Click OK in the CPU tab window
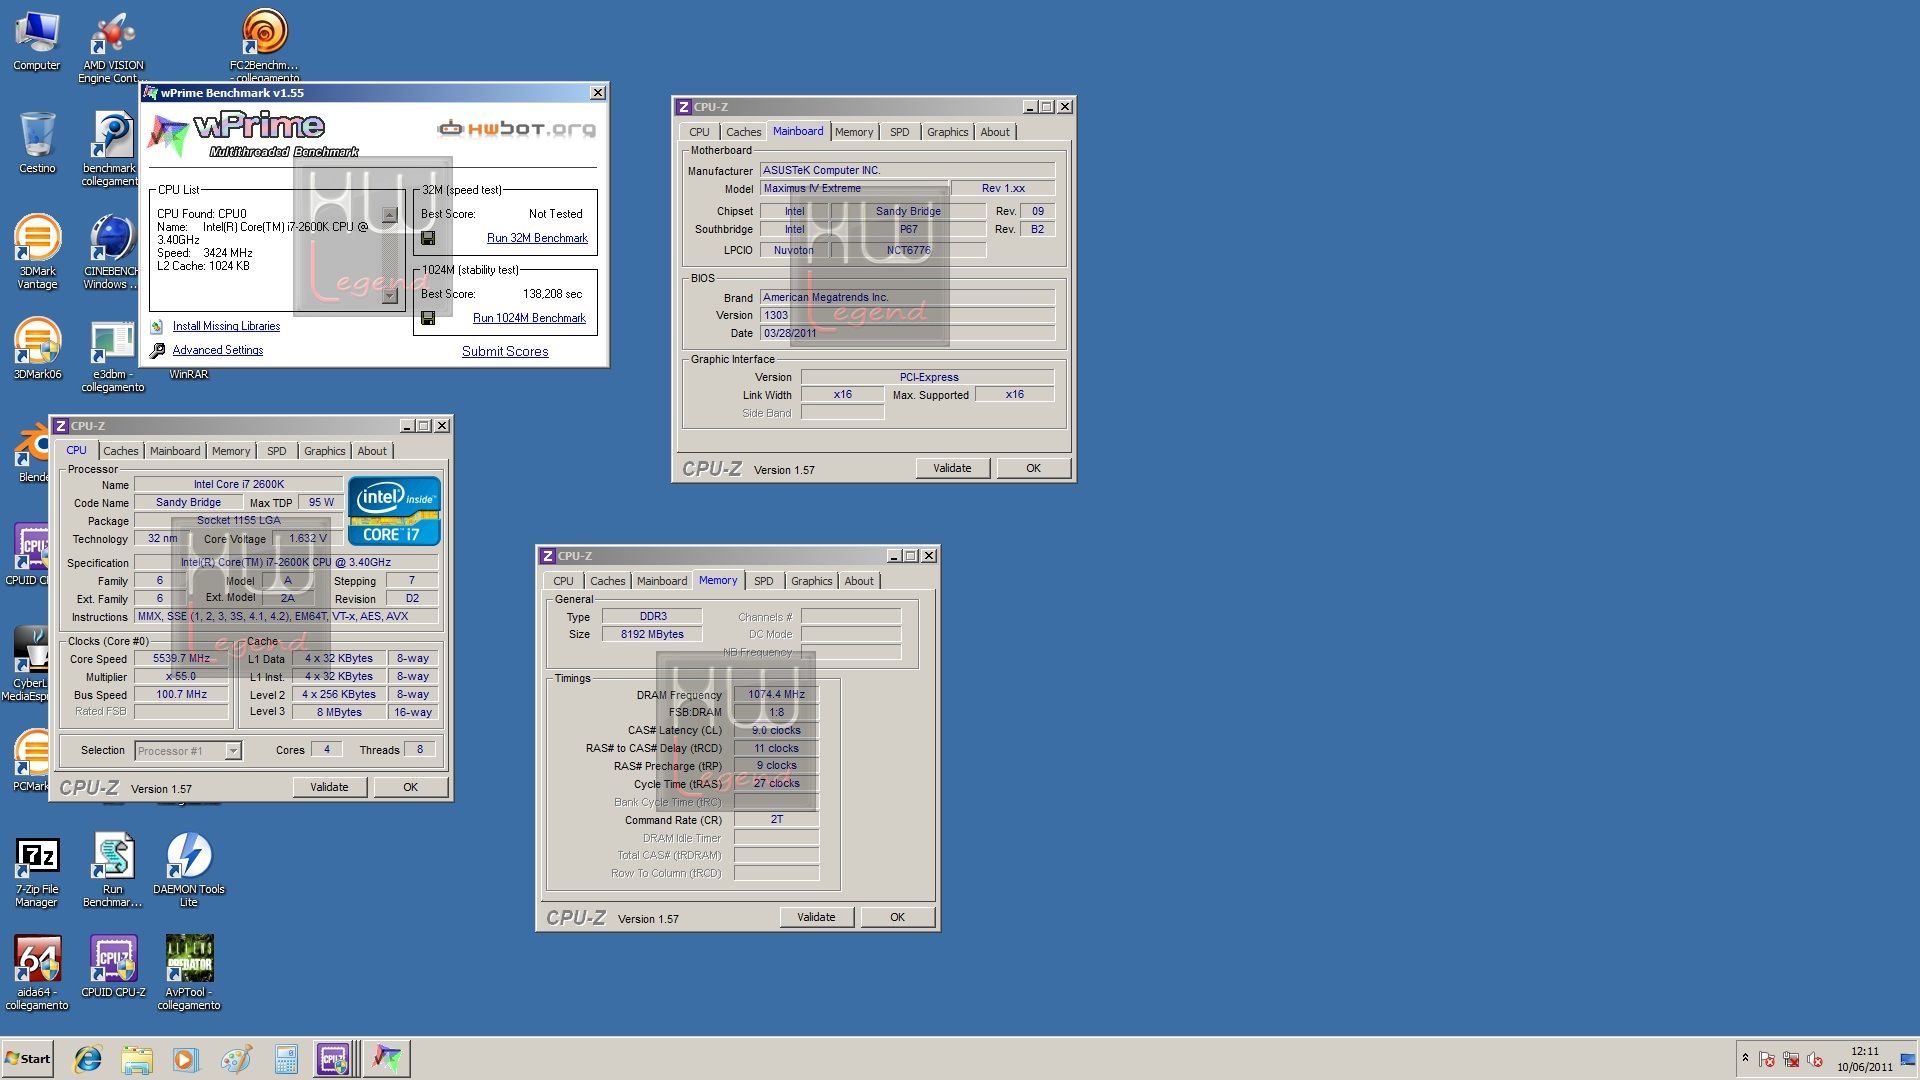Screen dimensions: 1920x1080 (x=410, y=787)
